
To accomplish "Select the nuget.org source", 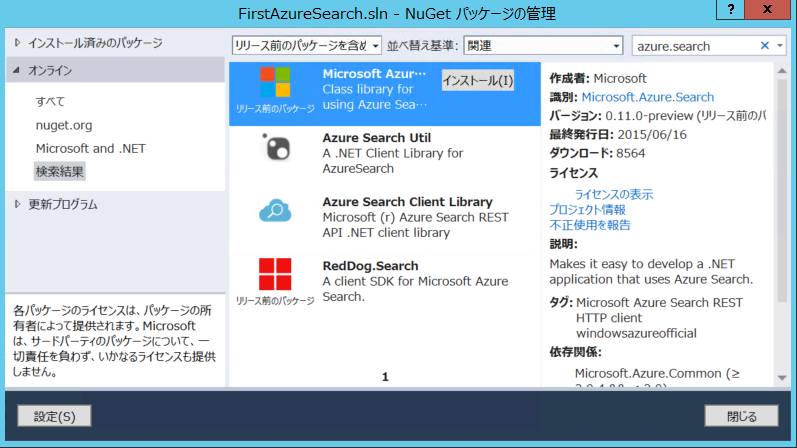I will point(64,125).
